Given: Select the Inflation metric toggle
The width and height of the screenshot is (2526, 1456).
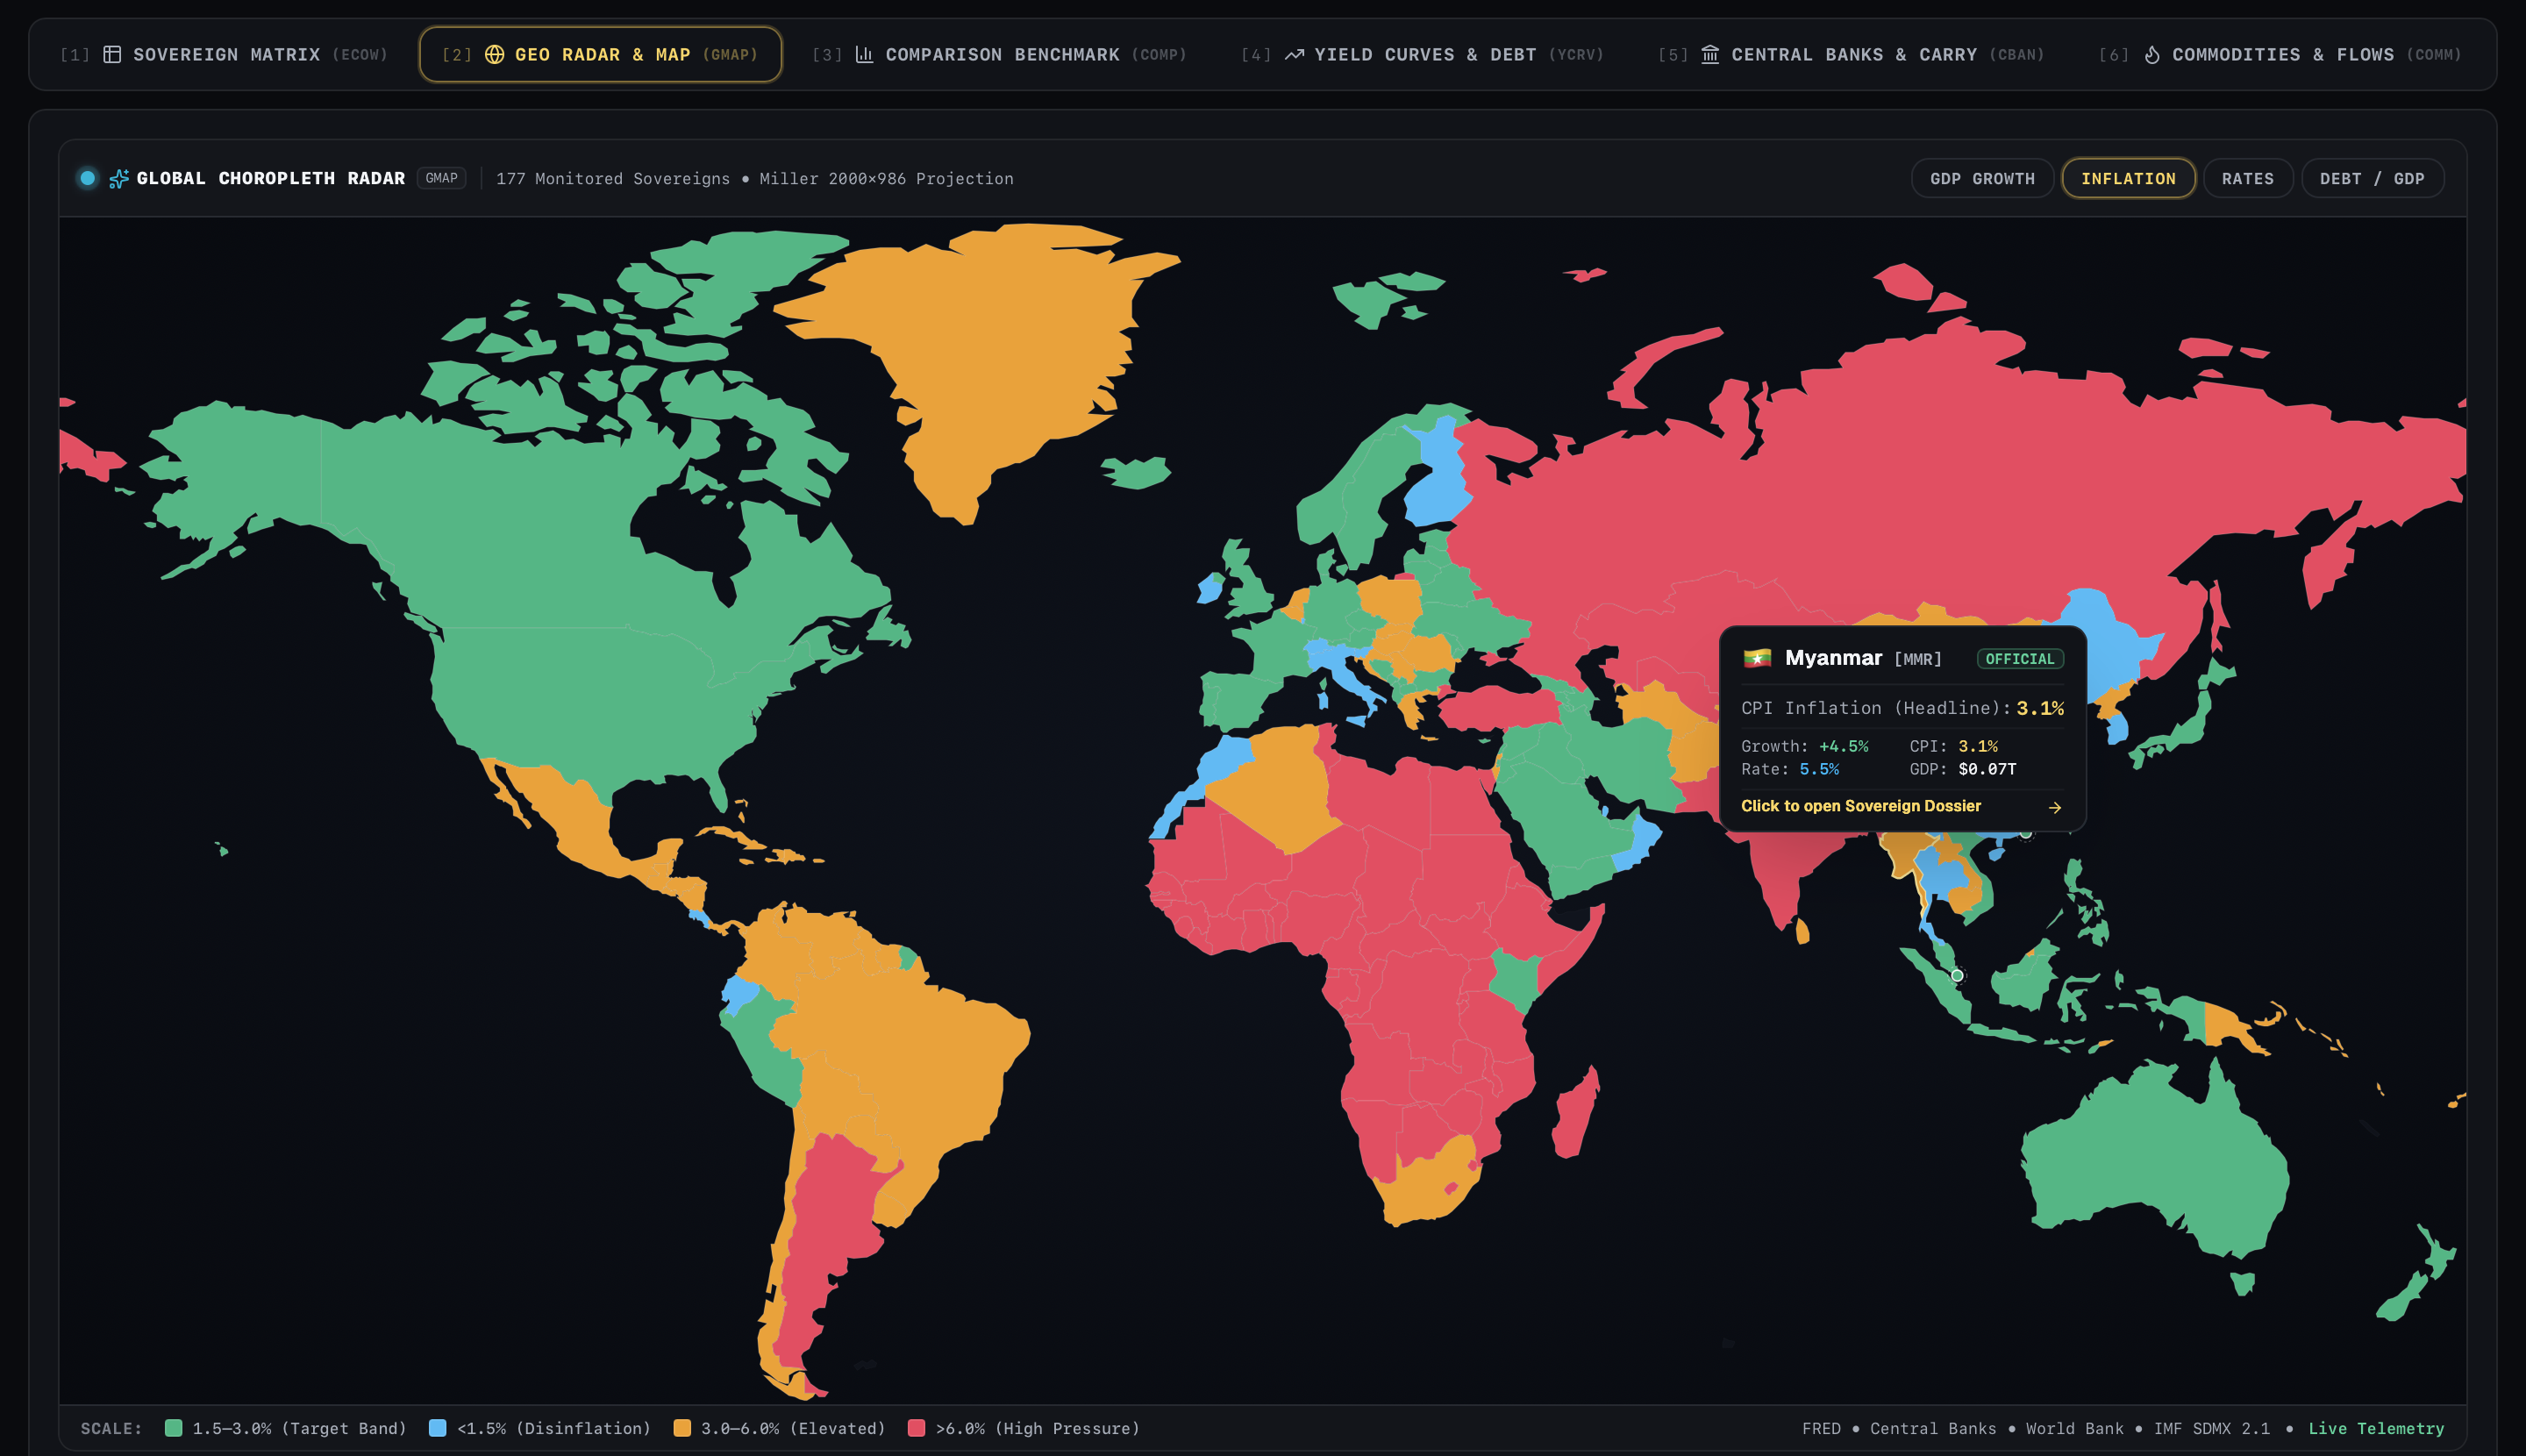Looking at the screenshot, I should pyautogui.click(x=2128, y=178).
